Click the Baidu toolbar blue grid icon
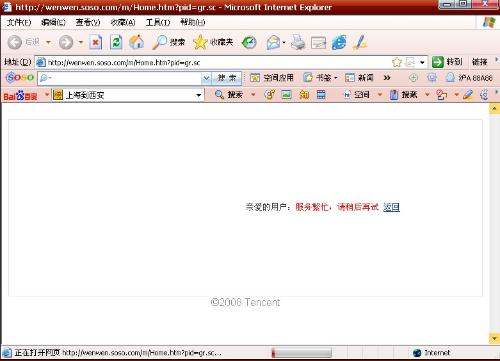 click(321, 95)
